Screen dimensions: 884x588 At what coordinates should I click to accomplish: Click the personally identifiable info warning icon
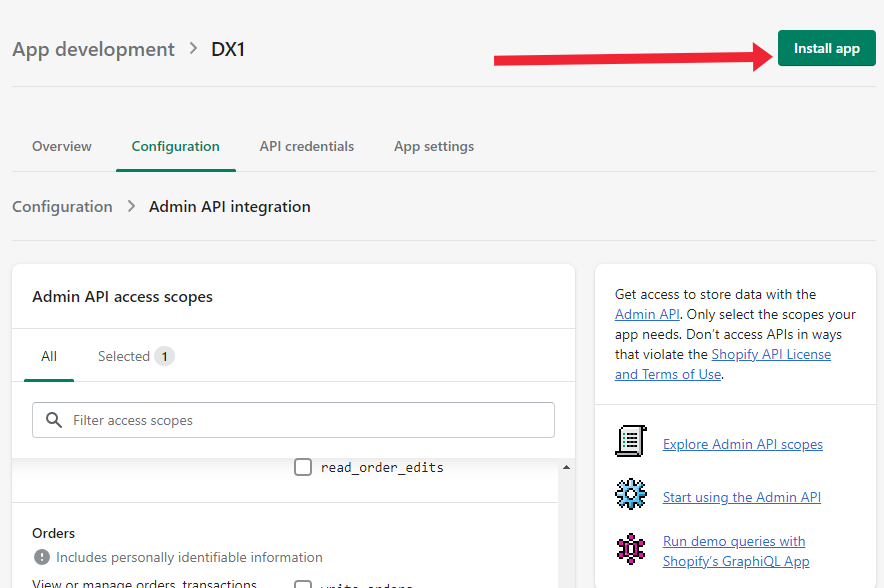42,557
